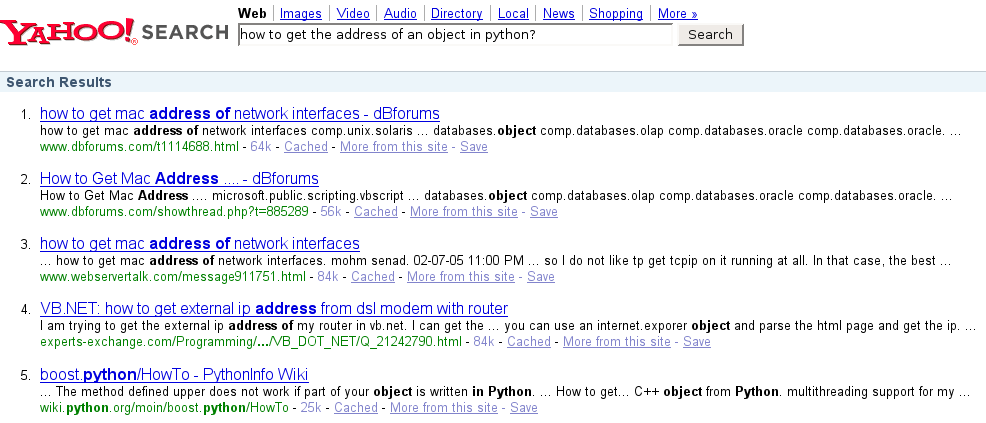The image size is (986, 423).
Task: Open the News search tab
Action: [x=558, y=14]
